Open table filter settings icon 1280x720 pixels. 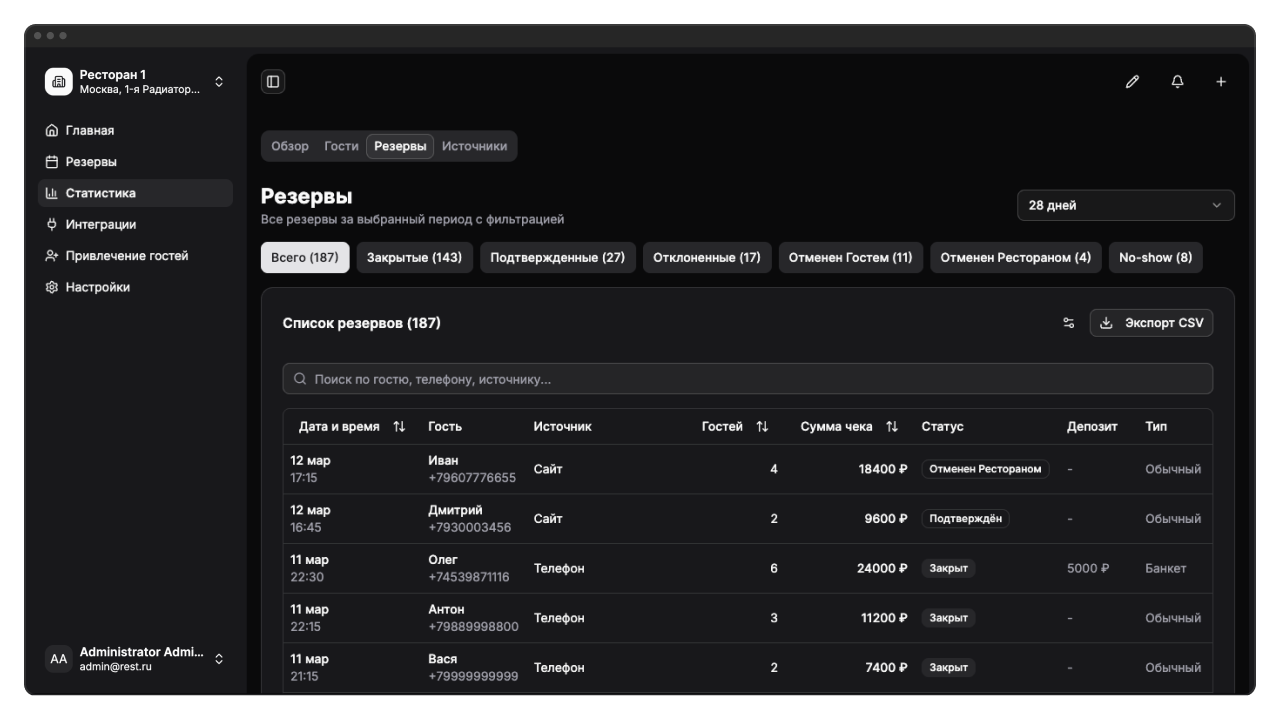[x=1068, y=323]
